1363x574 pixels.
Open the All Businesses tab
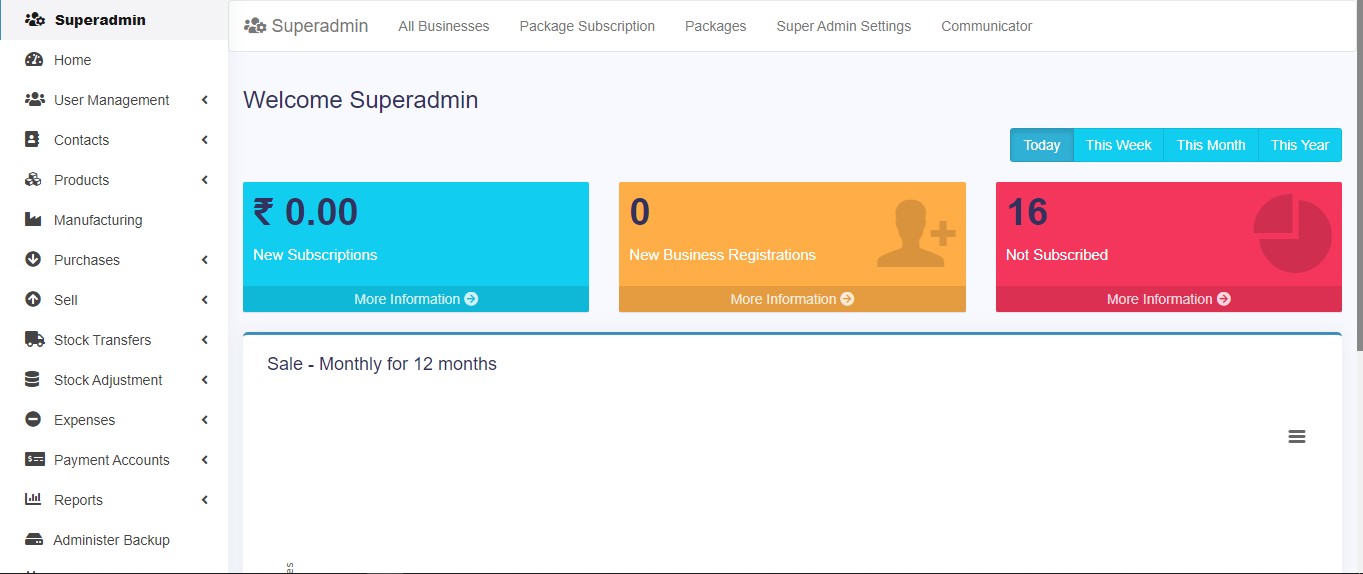443,26
